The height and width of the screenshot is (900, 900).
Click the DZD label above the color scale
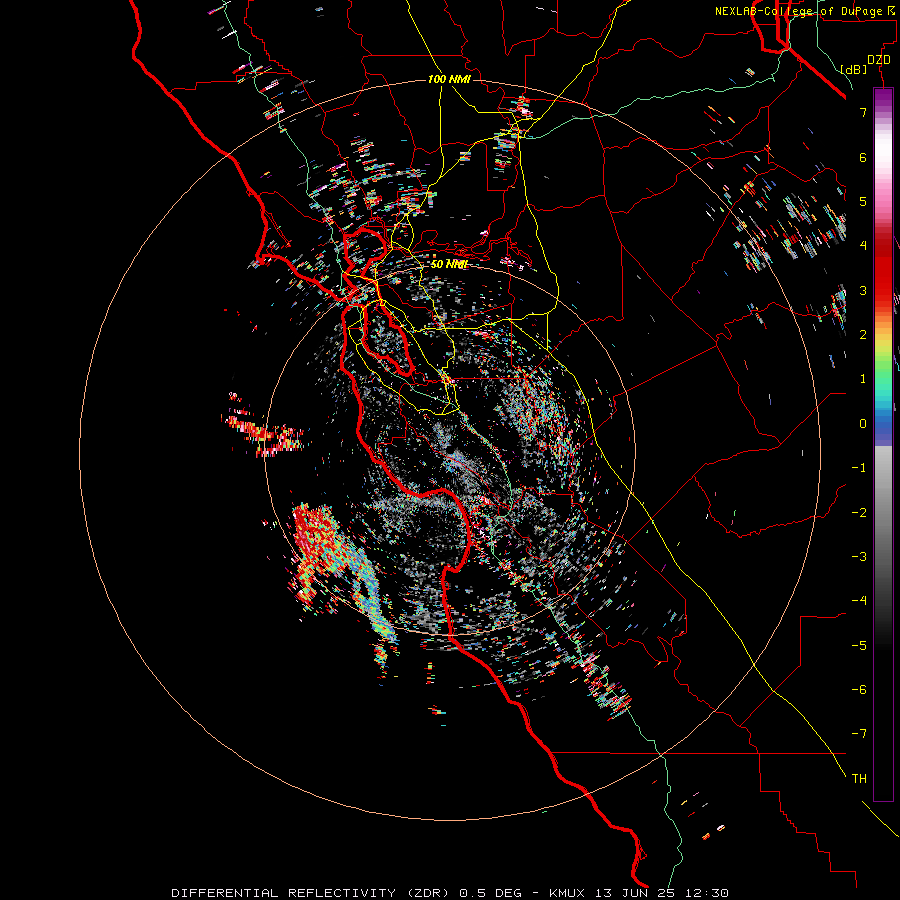[879, 60]
